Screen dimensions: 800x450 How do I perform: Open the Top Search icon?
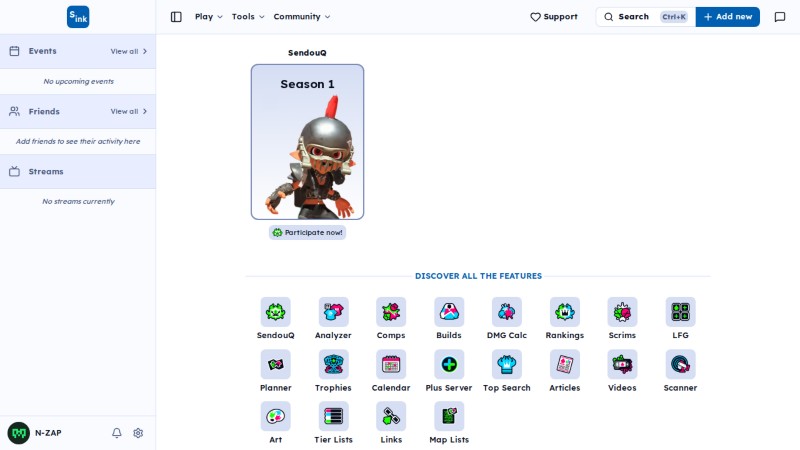507,364
